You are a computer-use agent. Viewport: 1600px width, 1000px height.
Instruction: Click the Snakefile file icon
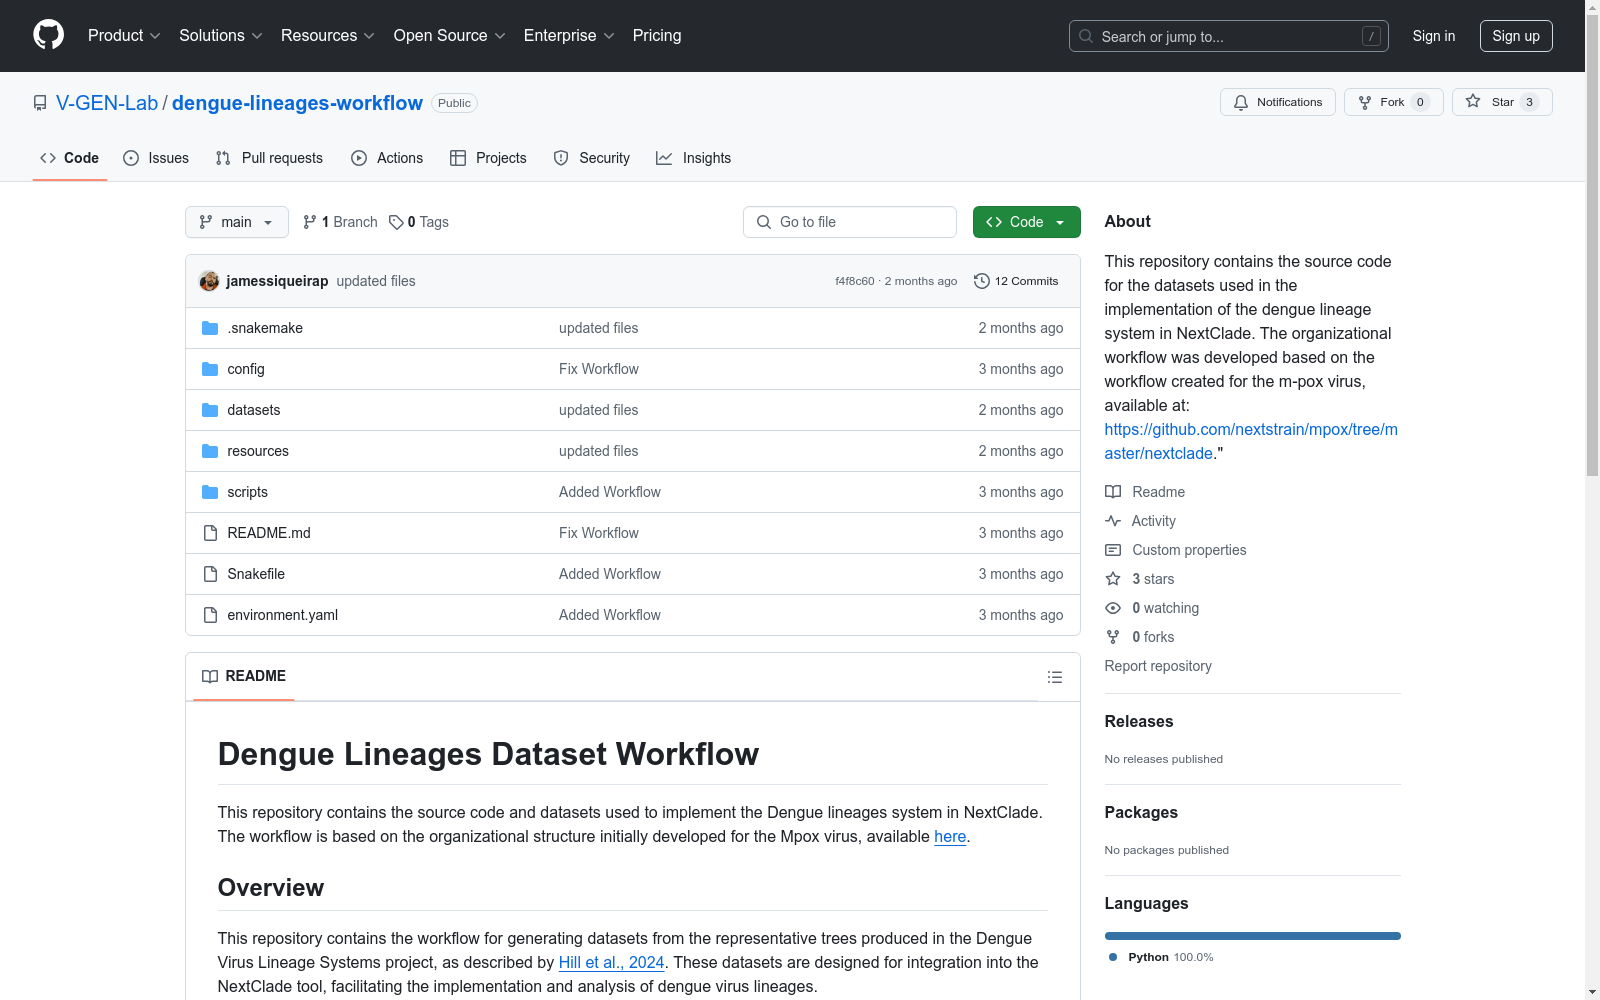[210, 574]
